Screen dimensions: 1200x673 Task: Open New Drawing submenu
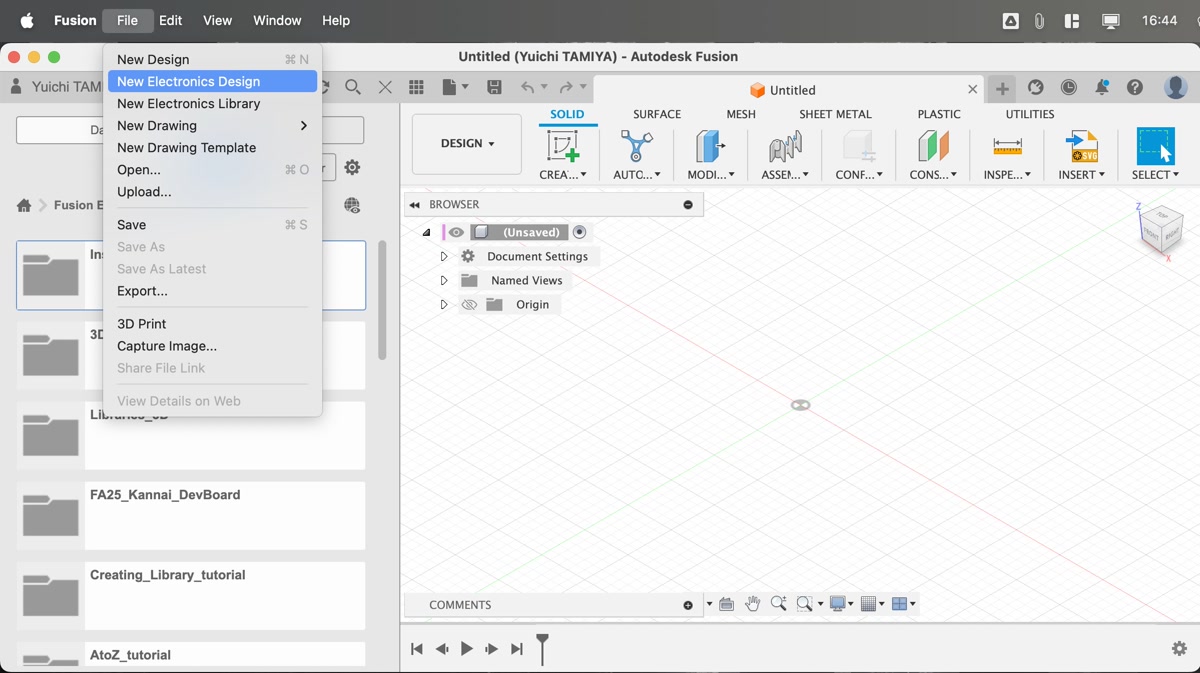pos(212,125)
